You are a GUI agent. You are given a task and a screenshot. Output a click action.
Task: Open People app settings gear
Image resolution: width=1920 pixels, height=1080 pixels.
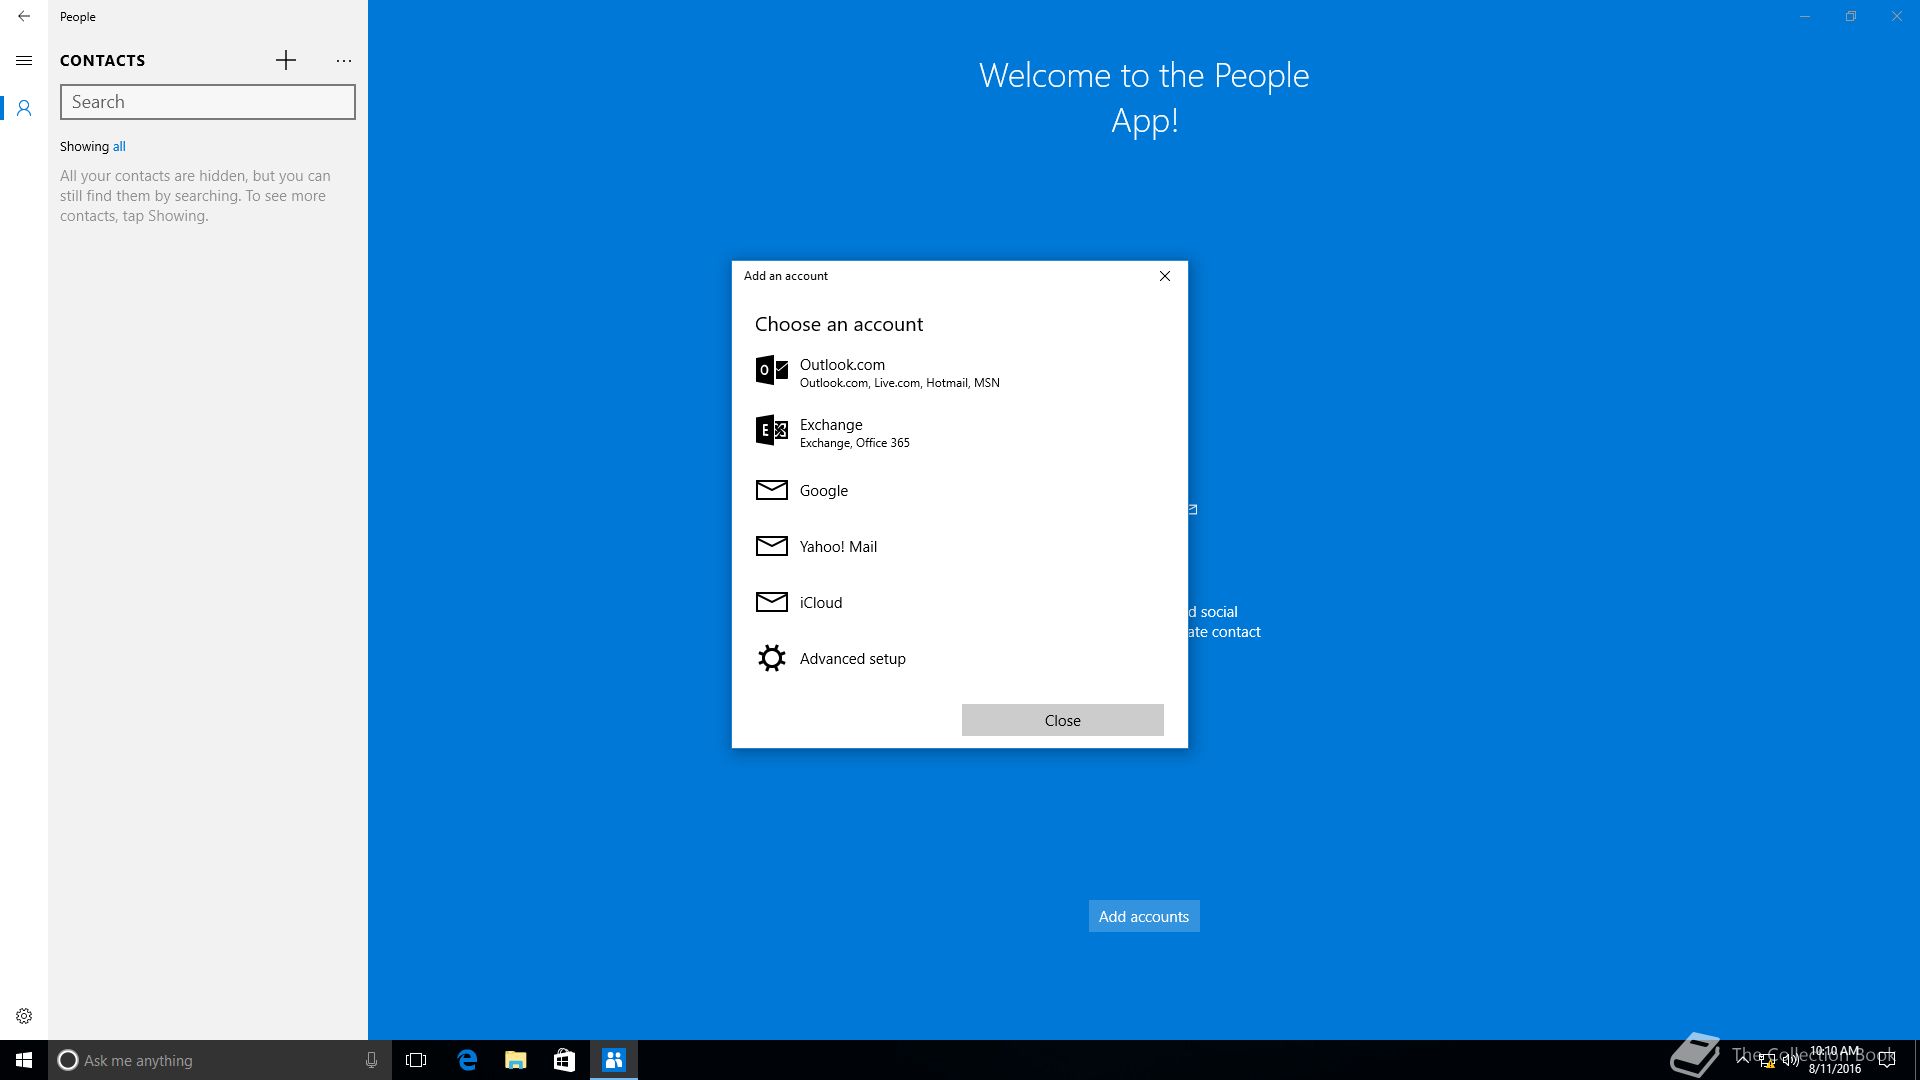24,1016
